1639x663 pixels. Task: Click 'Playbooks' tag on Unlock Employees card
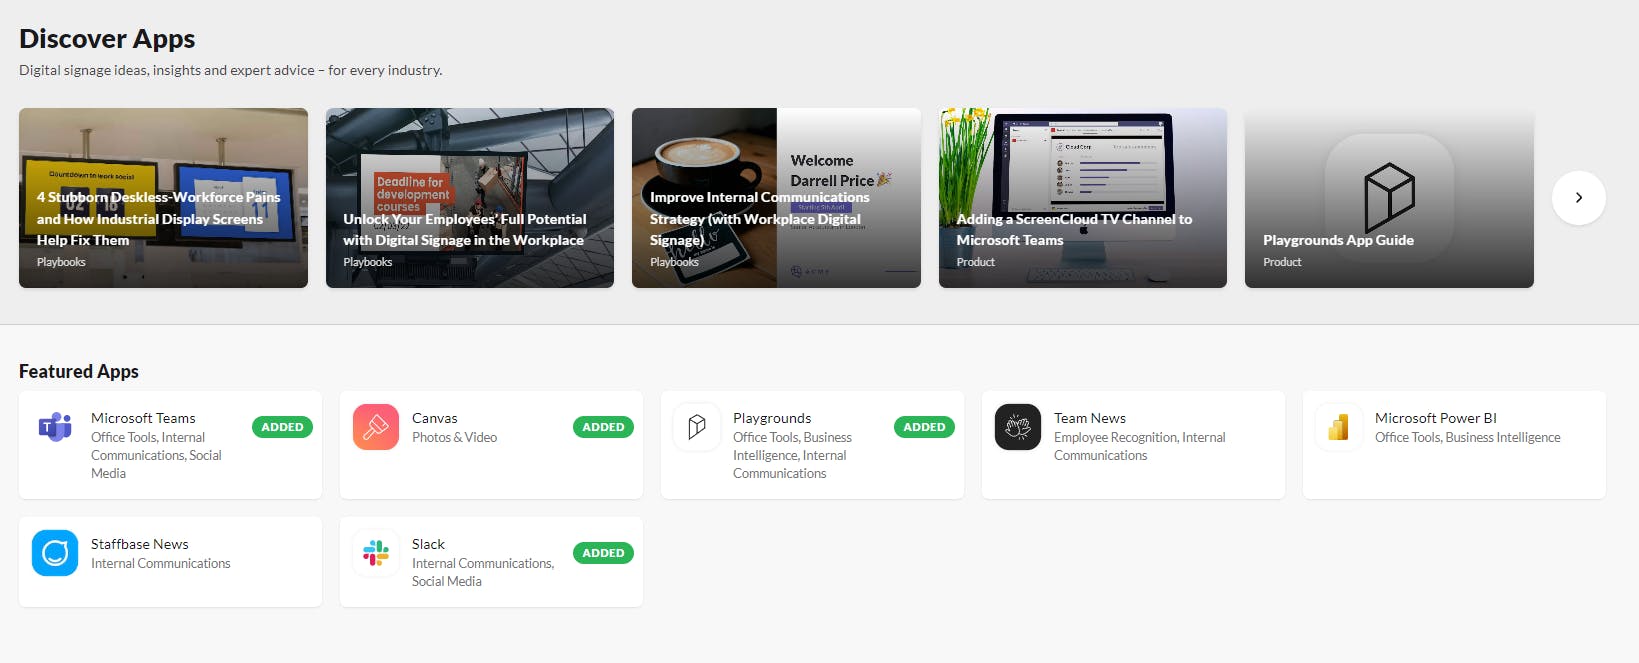click(x=368, y=262)
